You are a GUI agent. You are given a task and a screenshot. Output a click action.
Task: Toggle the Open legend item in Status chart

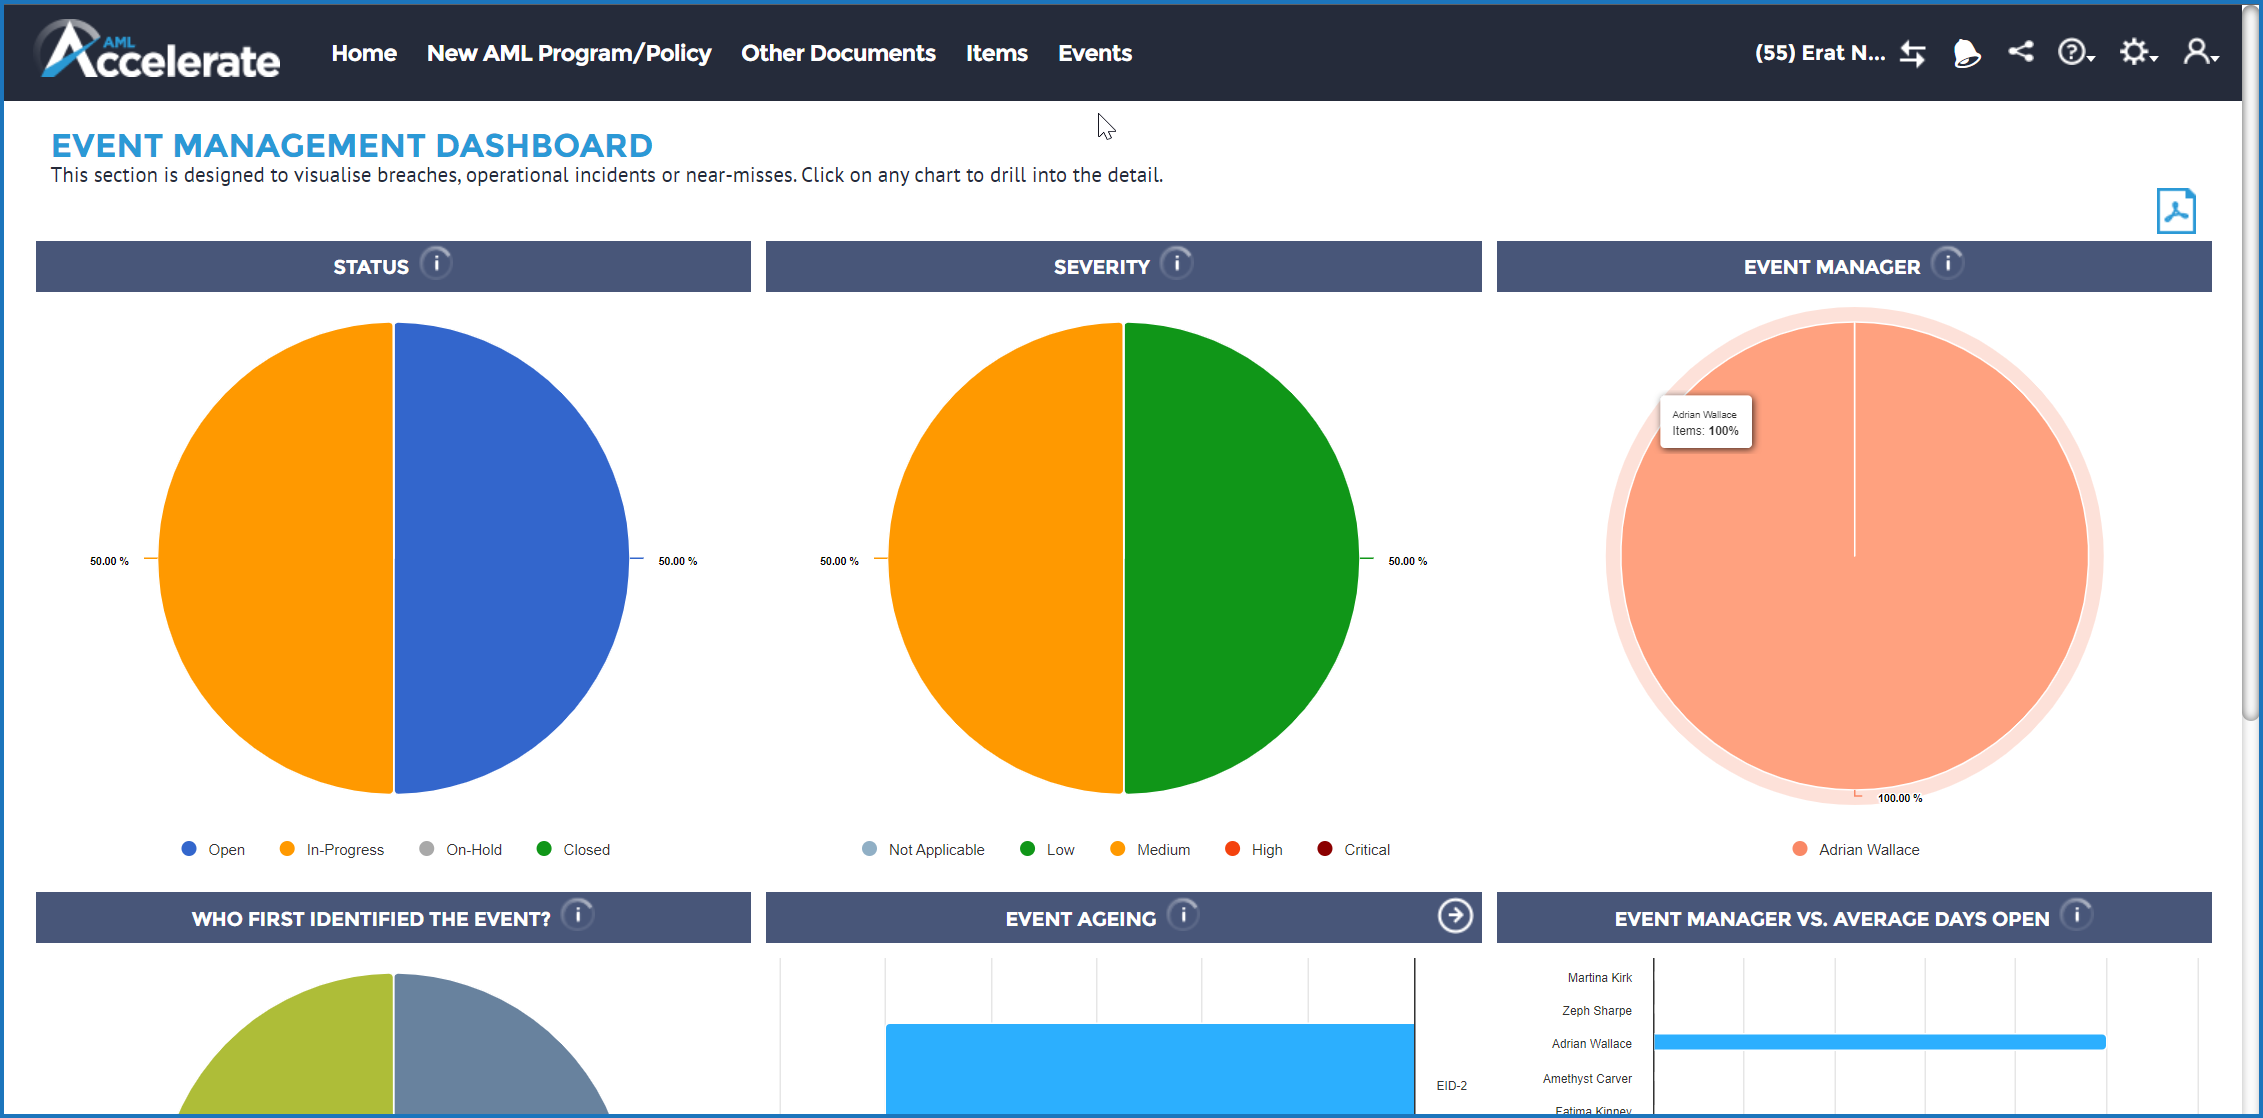click(x=213, y=849)
